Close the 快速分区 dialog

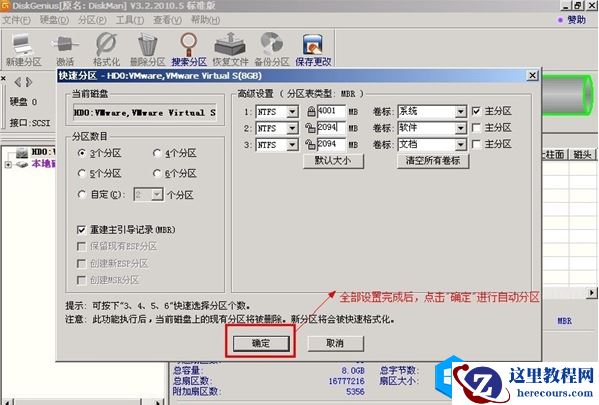point(532,75)
